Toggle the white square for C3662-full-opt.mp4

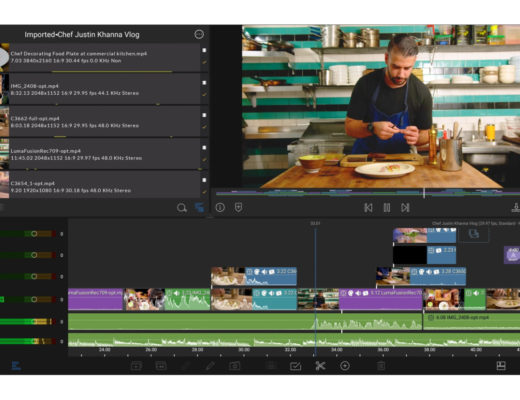pyautogui.click(x=204, y=115)
